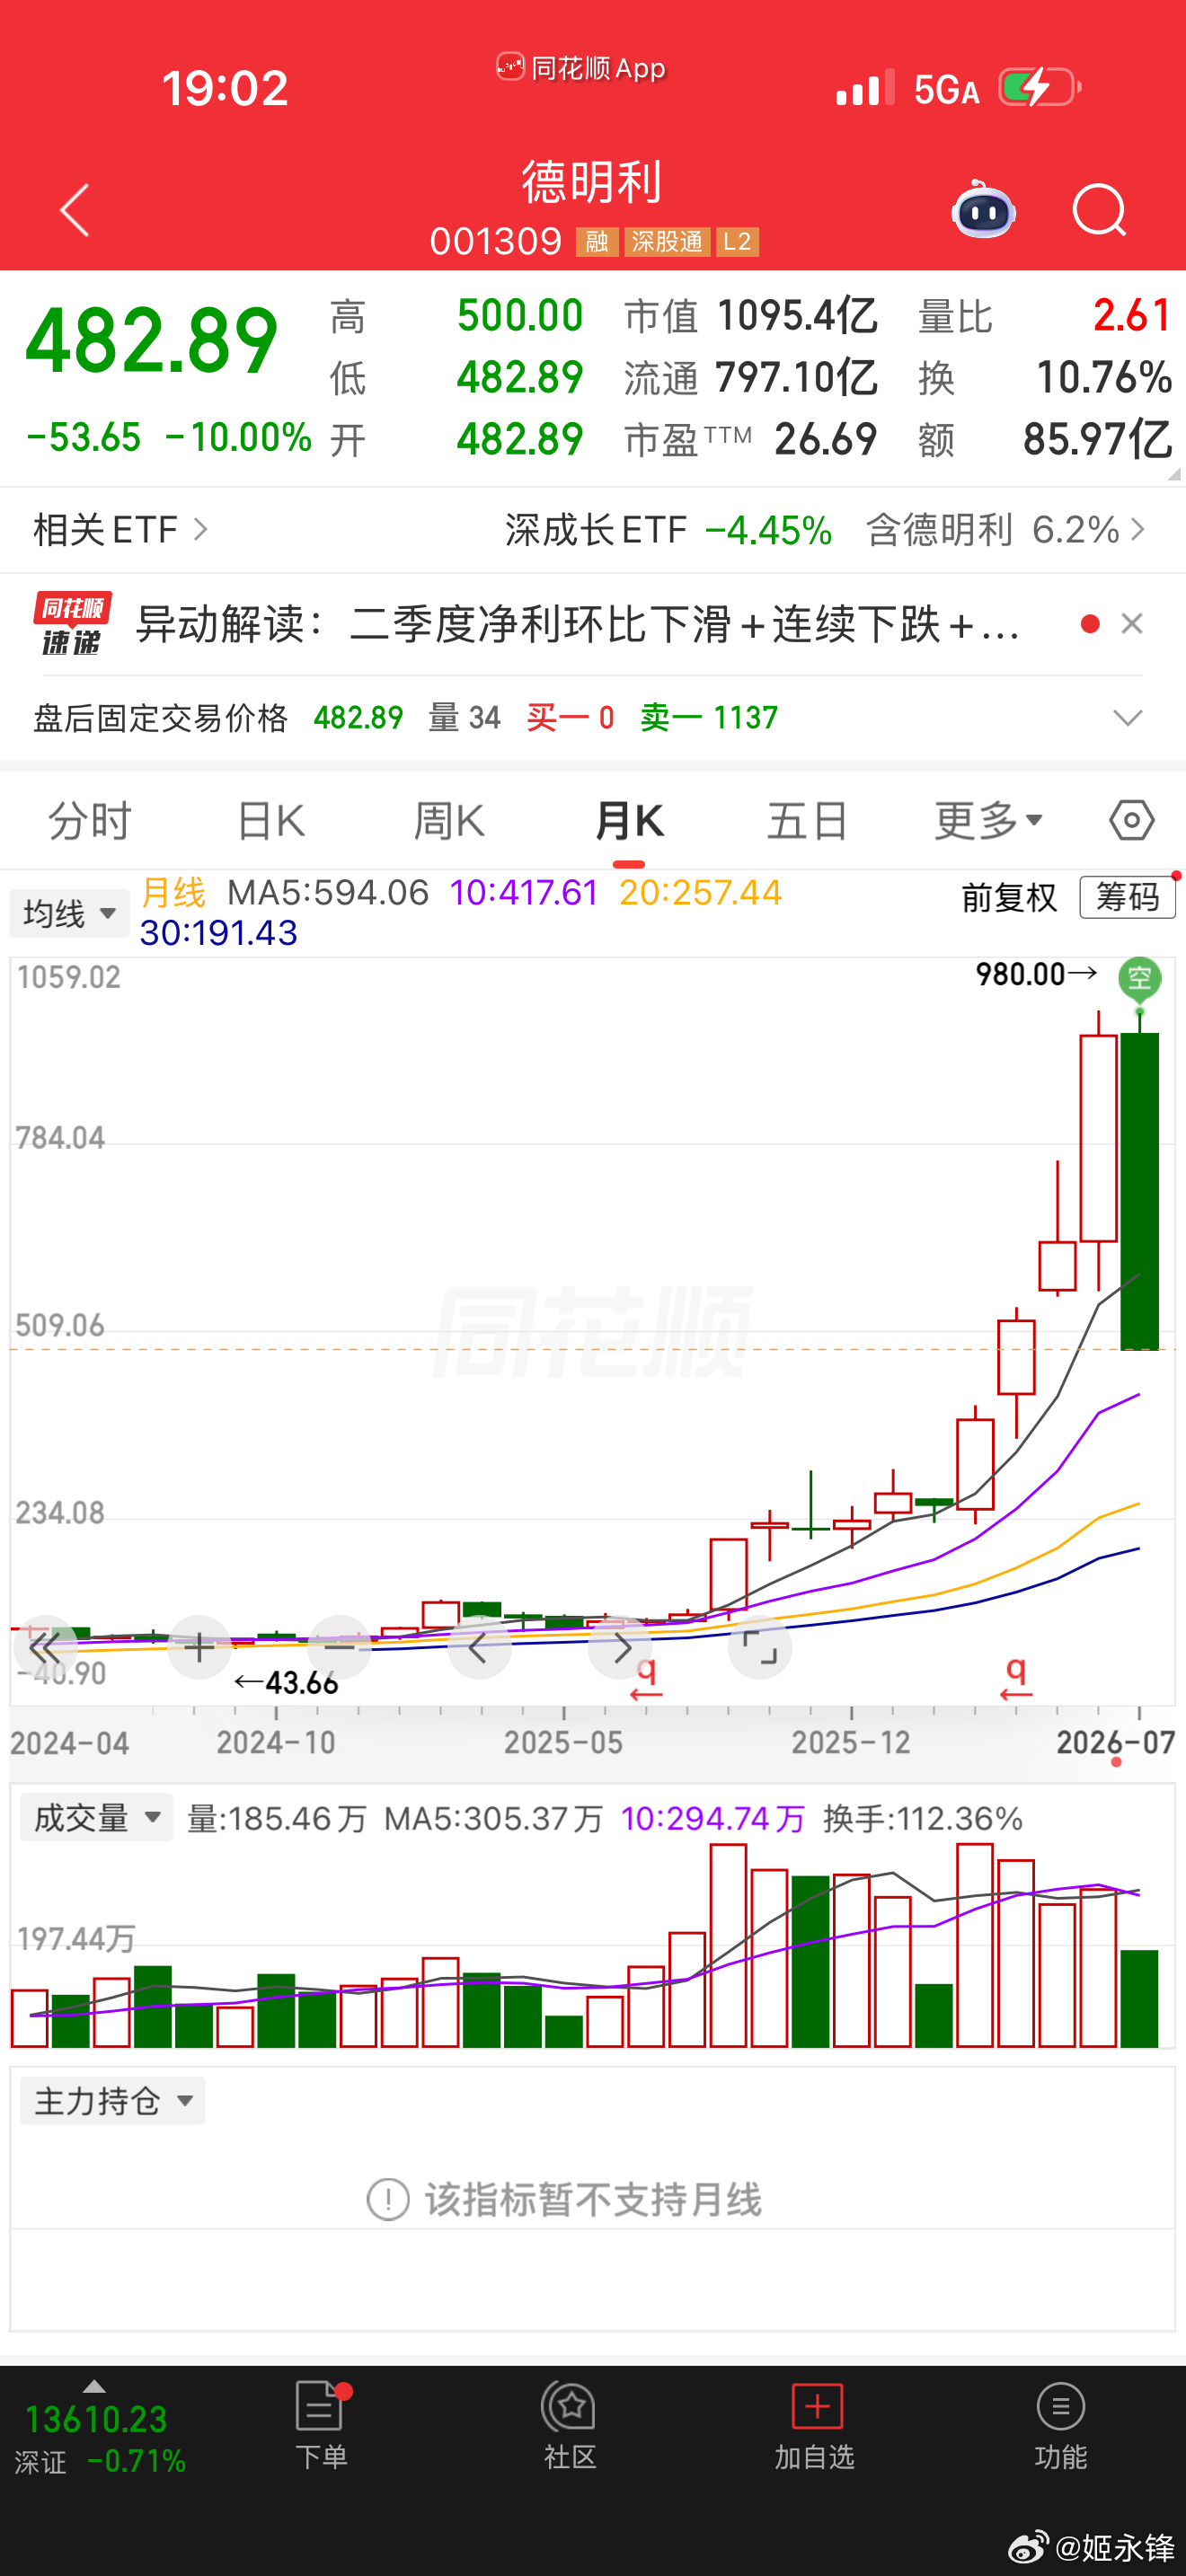Tap the fast rewind double-arrow chart control
This screenshot has height=2576, width=1186.
point(44,1647)
